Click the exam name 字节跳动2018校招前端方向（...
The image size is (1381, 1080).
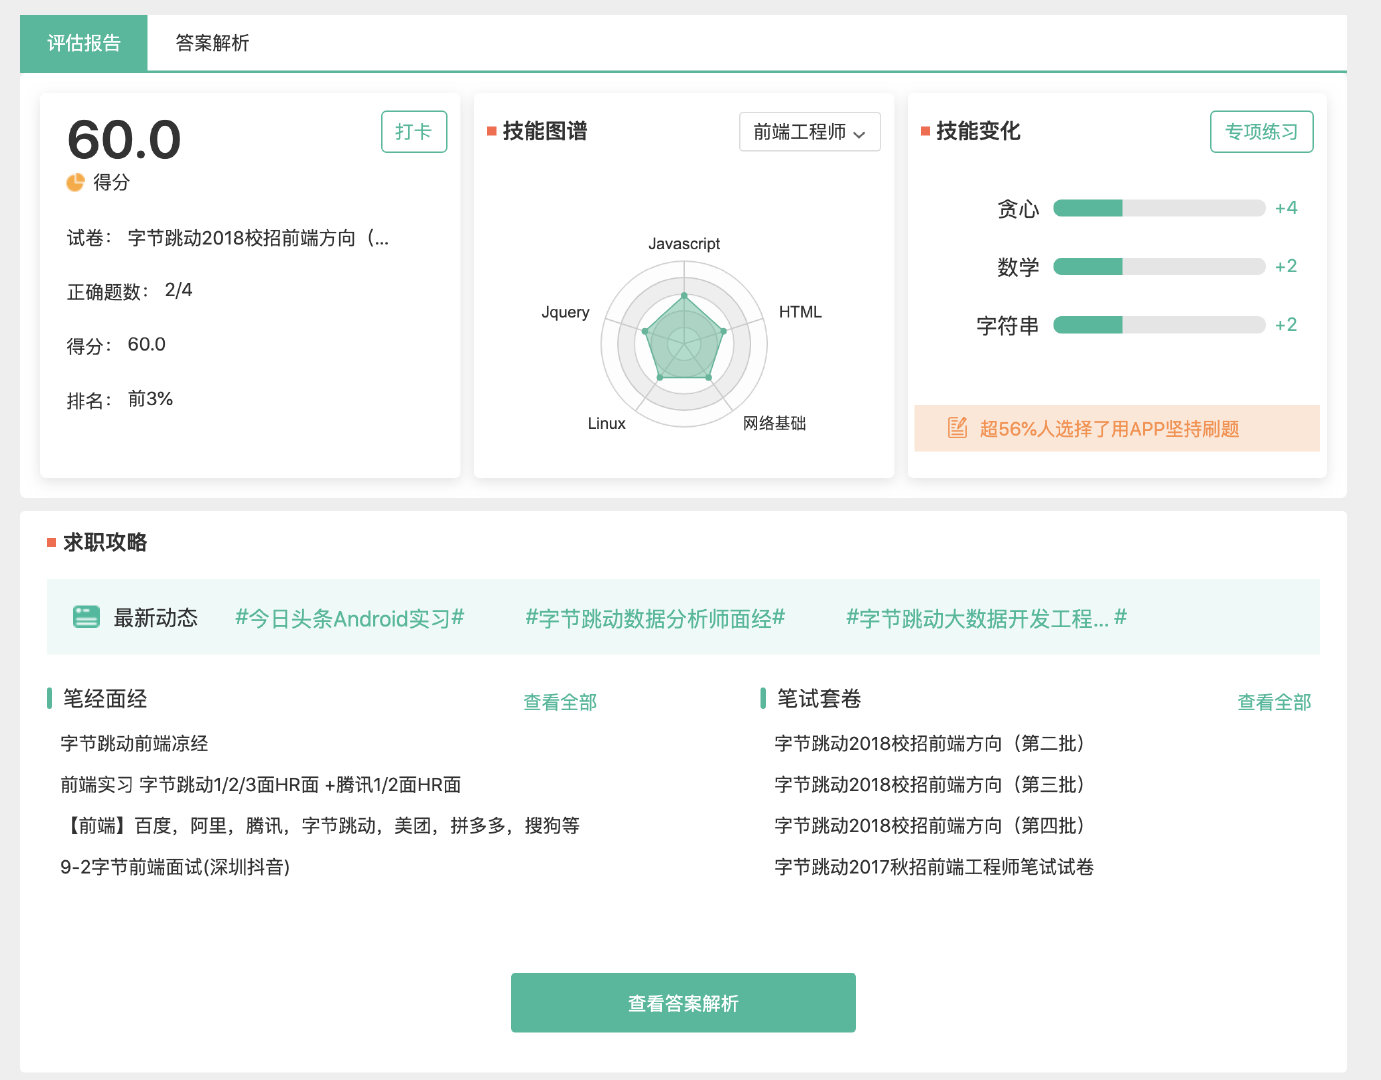click(258, 238)
